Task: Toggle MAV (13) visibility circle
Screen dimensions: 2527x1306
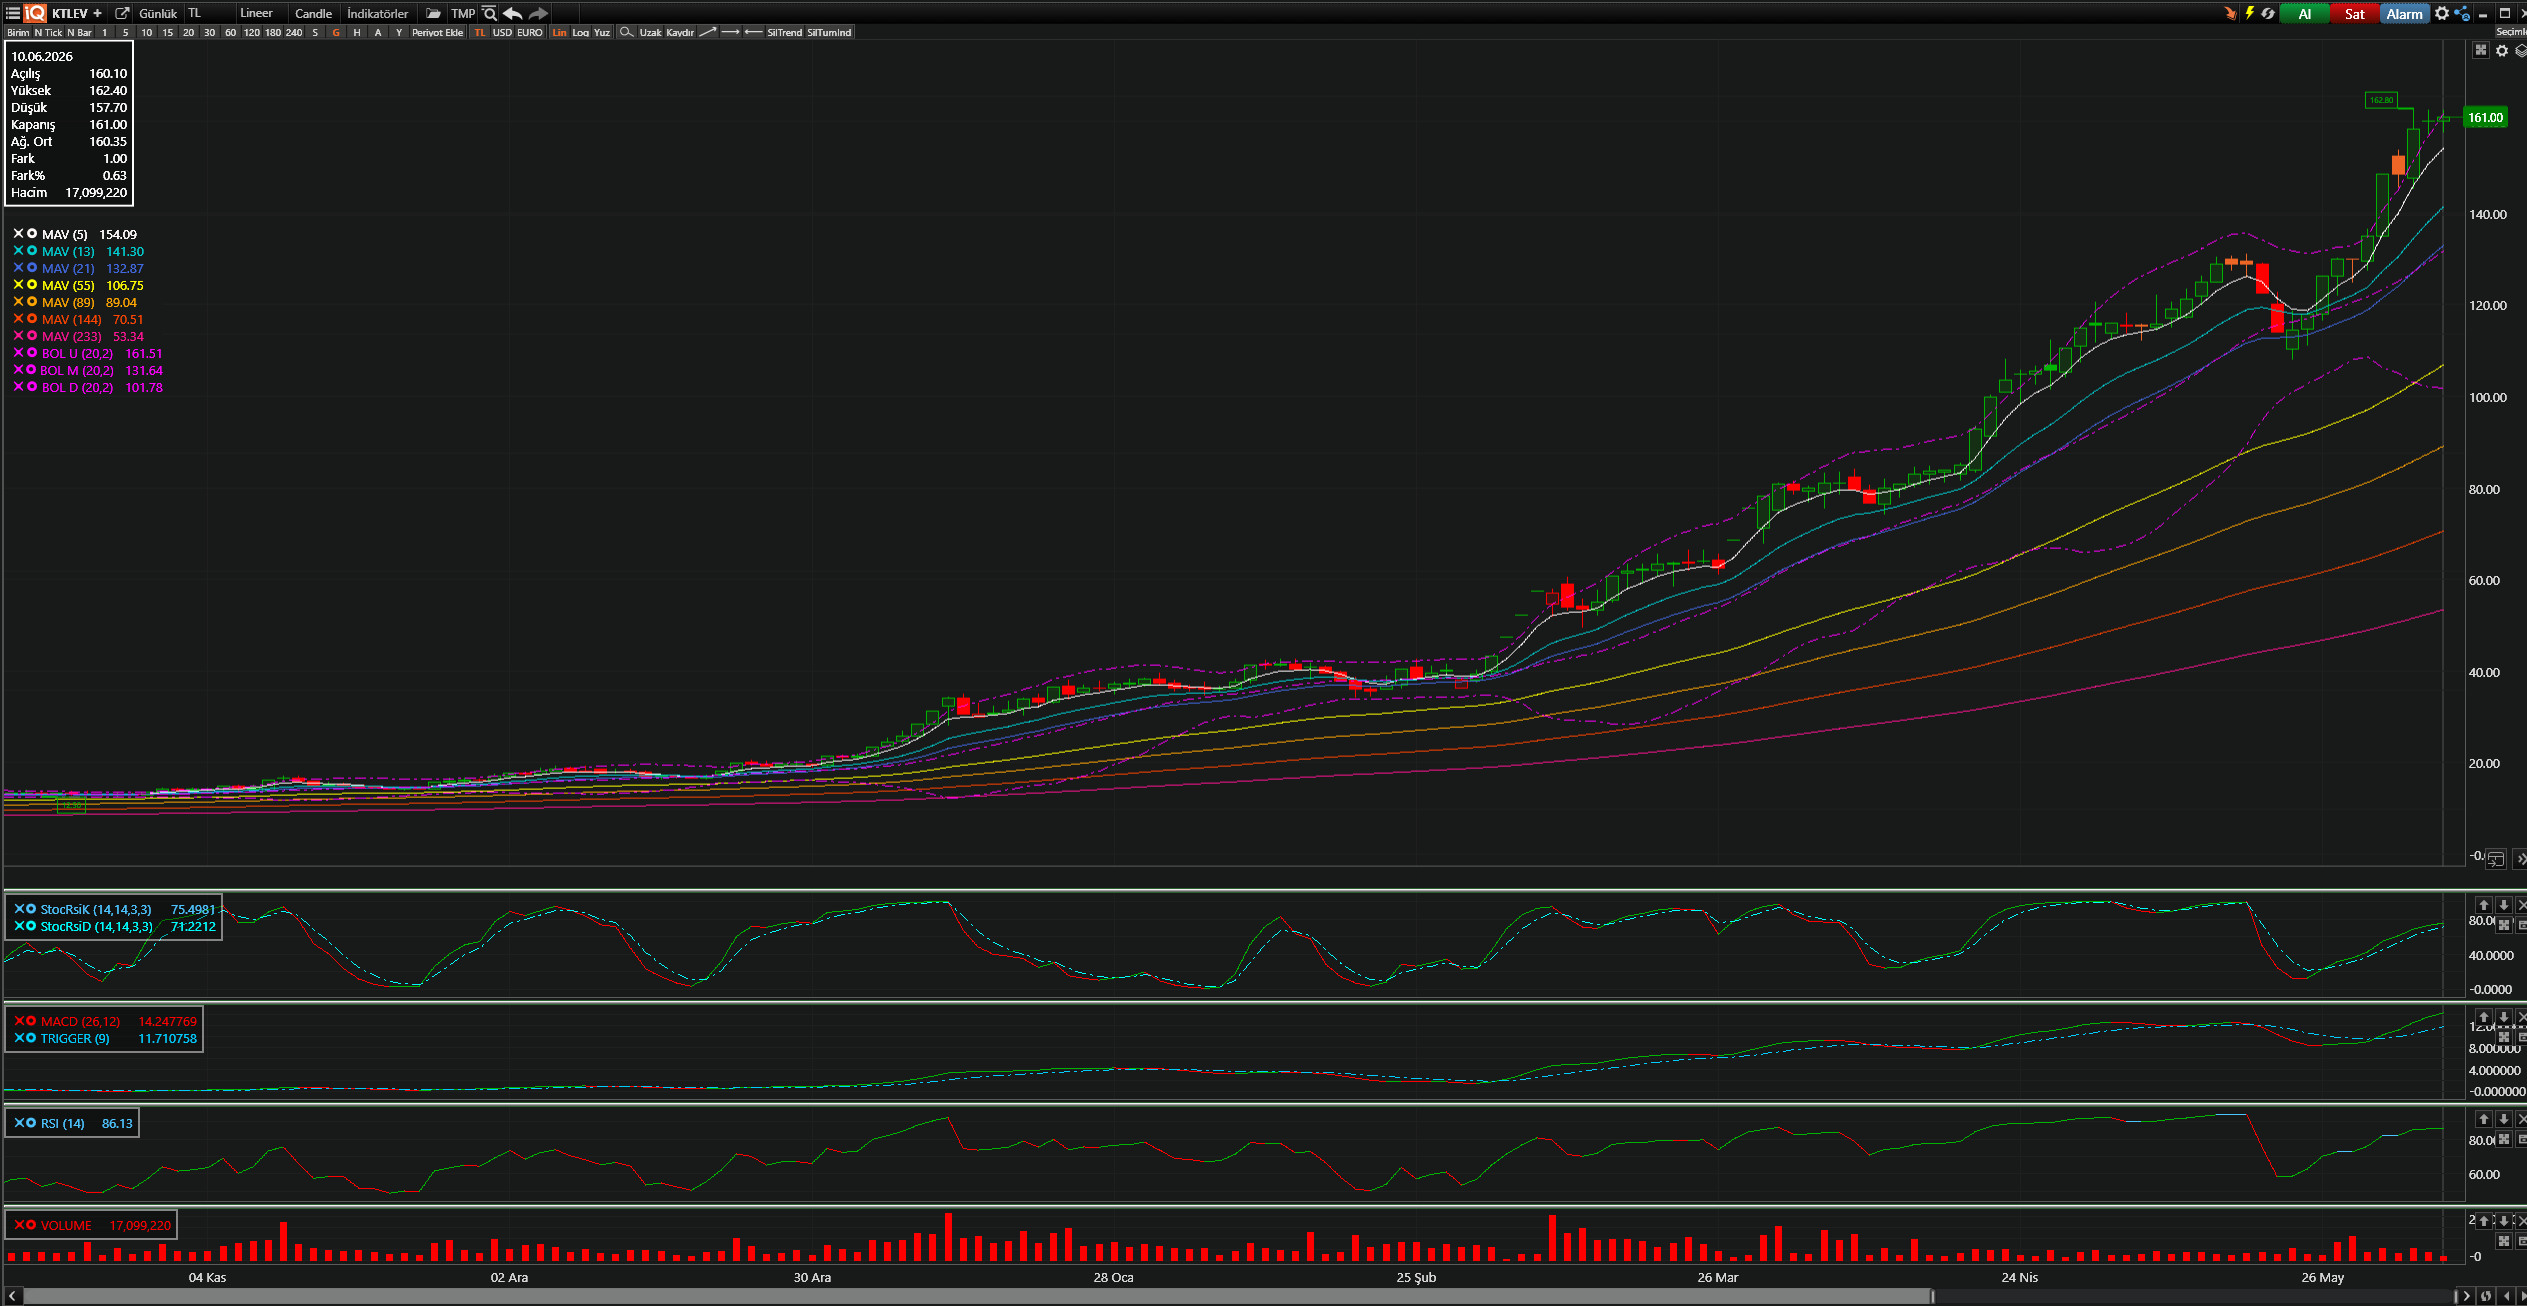Action: [x=32, y=251]
